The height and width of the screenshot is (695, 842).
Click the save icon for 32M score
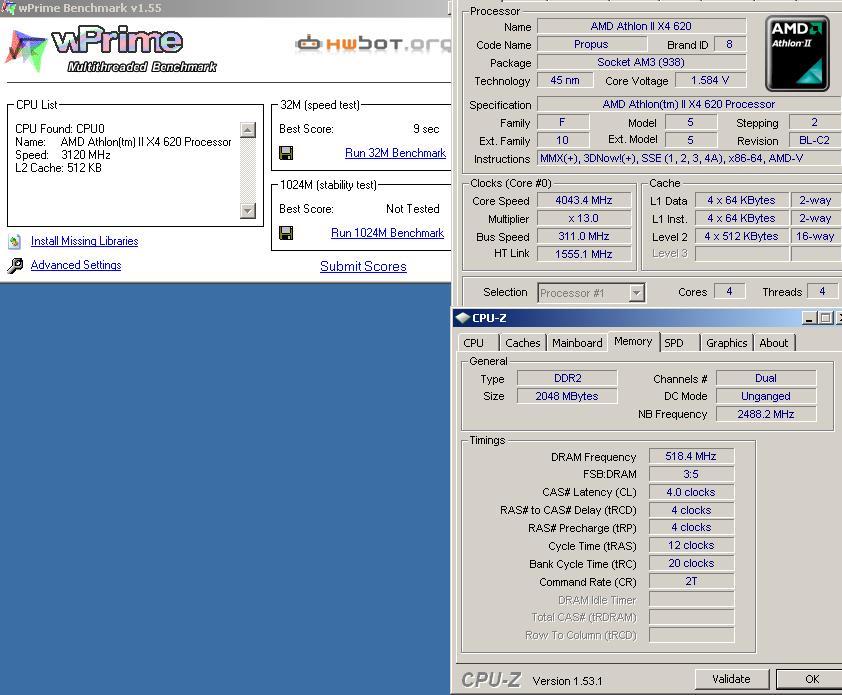(x=286, y=153)
